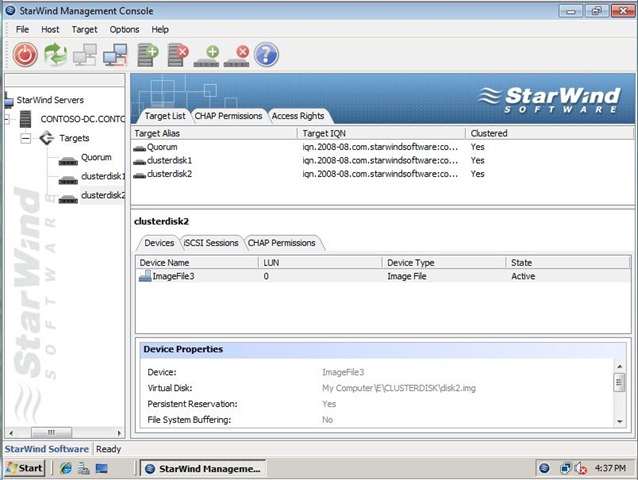
Task: Open the Access Rights tab
Action: tap(298, 116)
